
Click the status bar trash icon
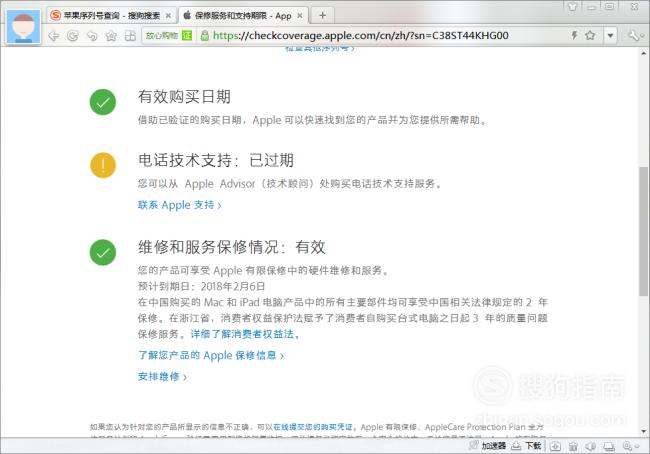573,446
